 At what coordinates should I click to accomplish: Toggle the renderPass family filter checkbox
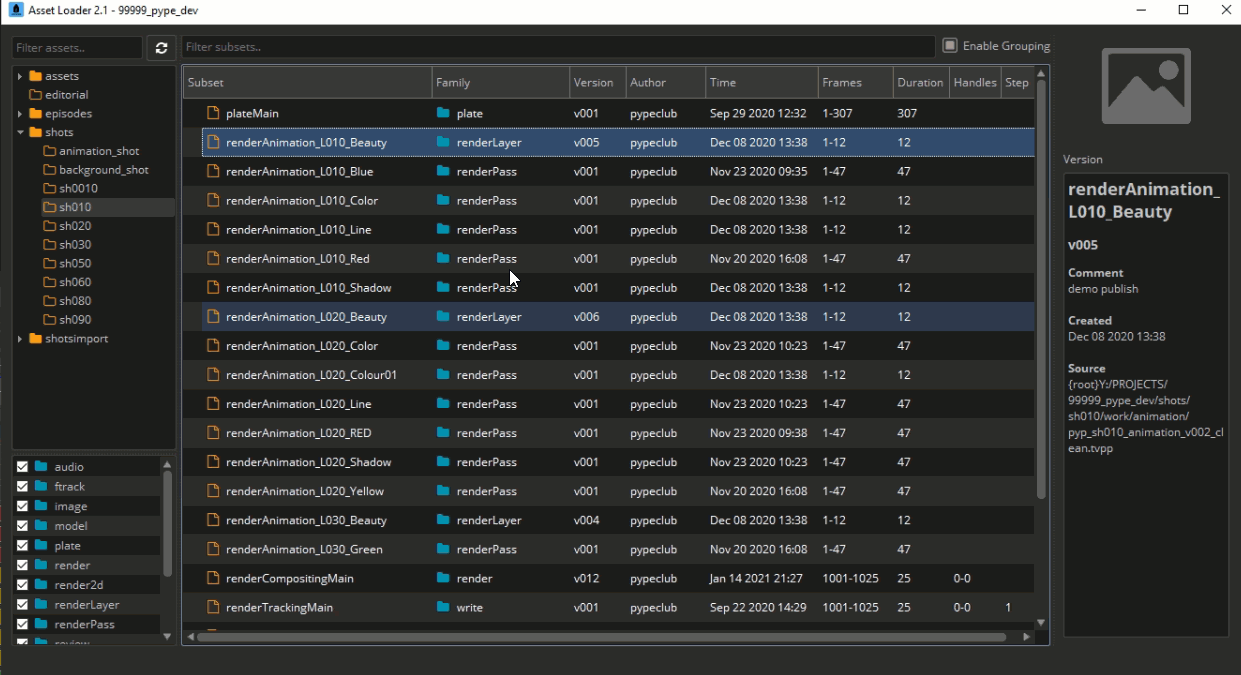point(22,624)
